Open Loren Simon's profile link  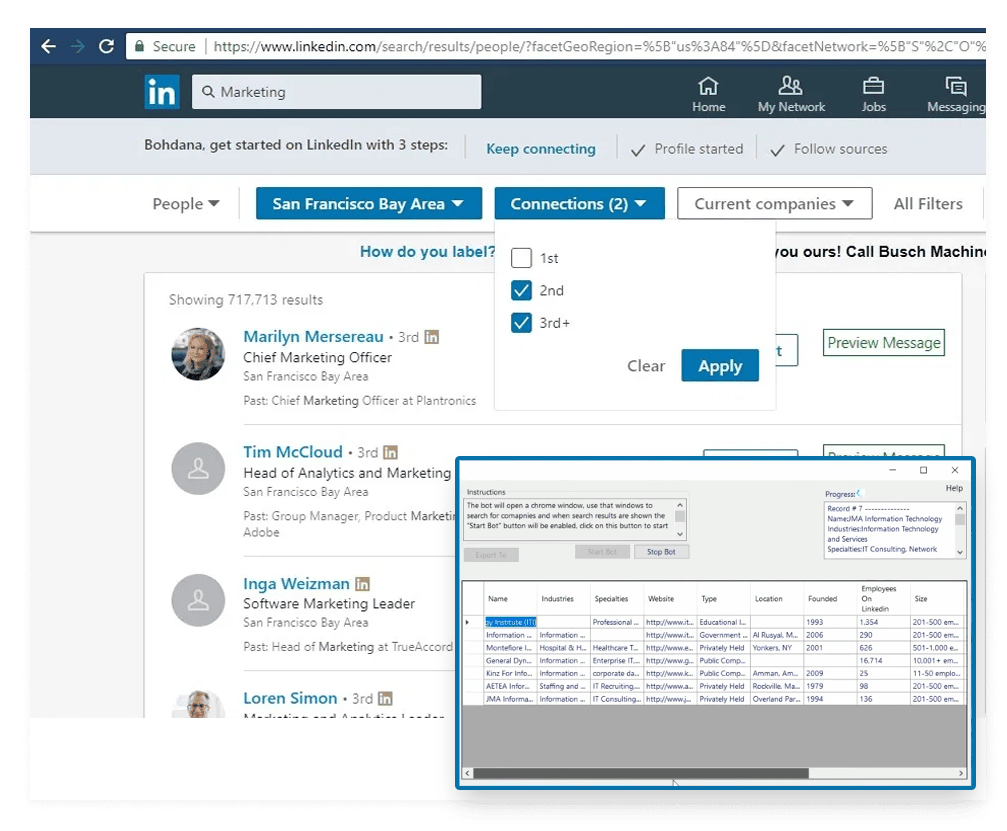point(290,698)
